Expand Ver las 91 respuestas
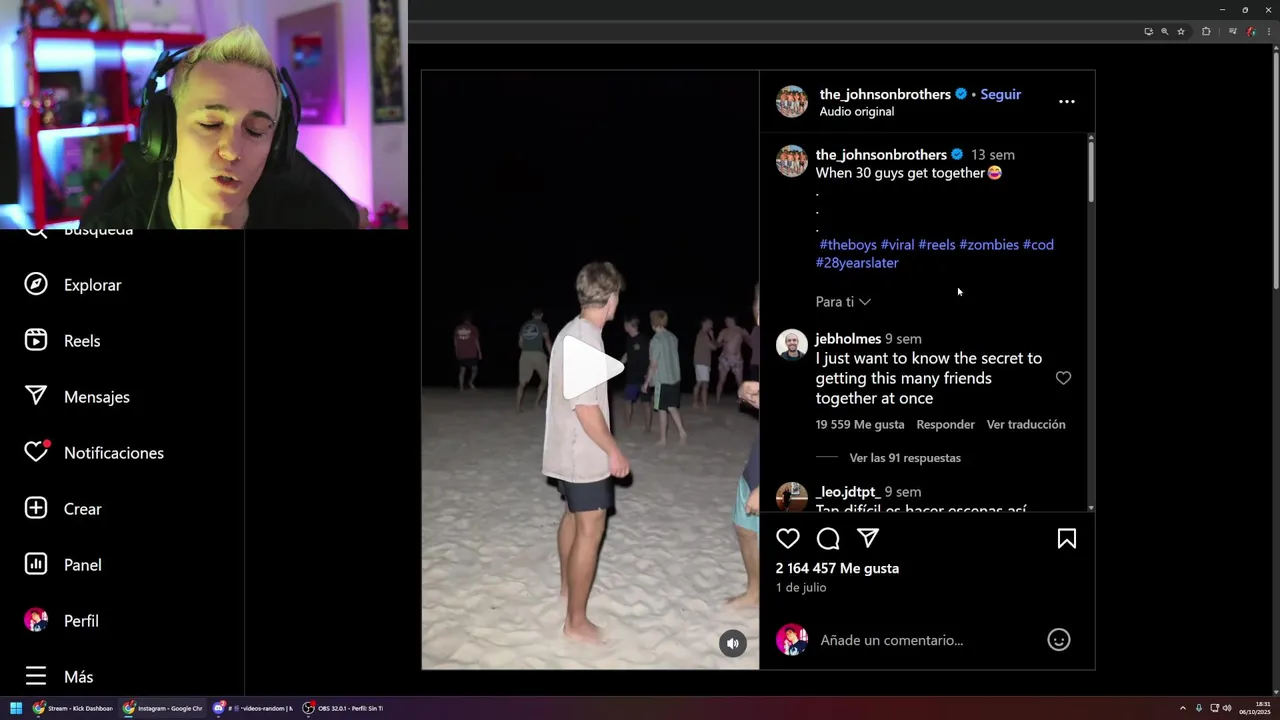Viewport: 1280px width, 720px height. (x=905, y=458)
